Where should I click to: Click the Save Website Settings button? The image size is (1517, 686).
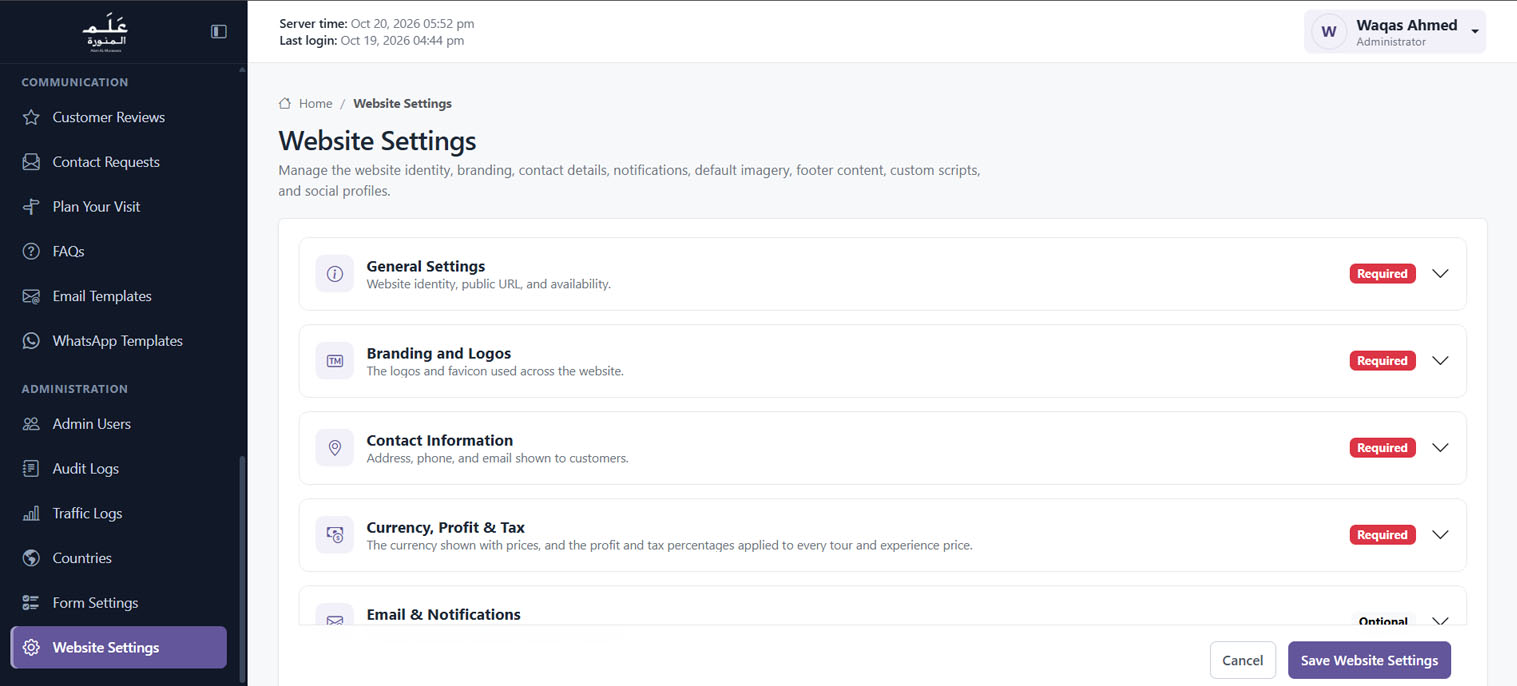coord(1369,660)
